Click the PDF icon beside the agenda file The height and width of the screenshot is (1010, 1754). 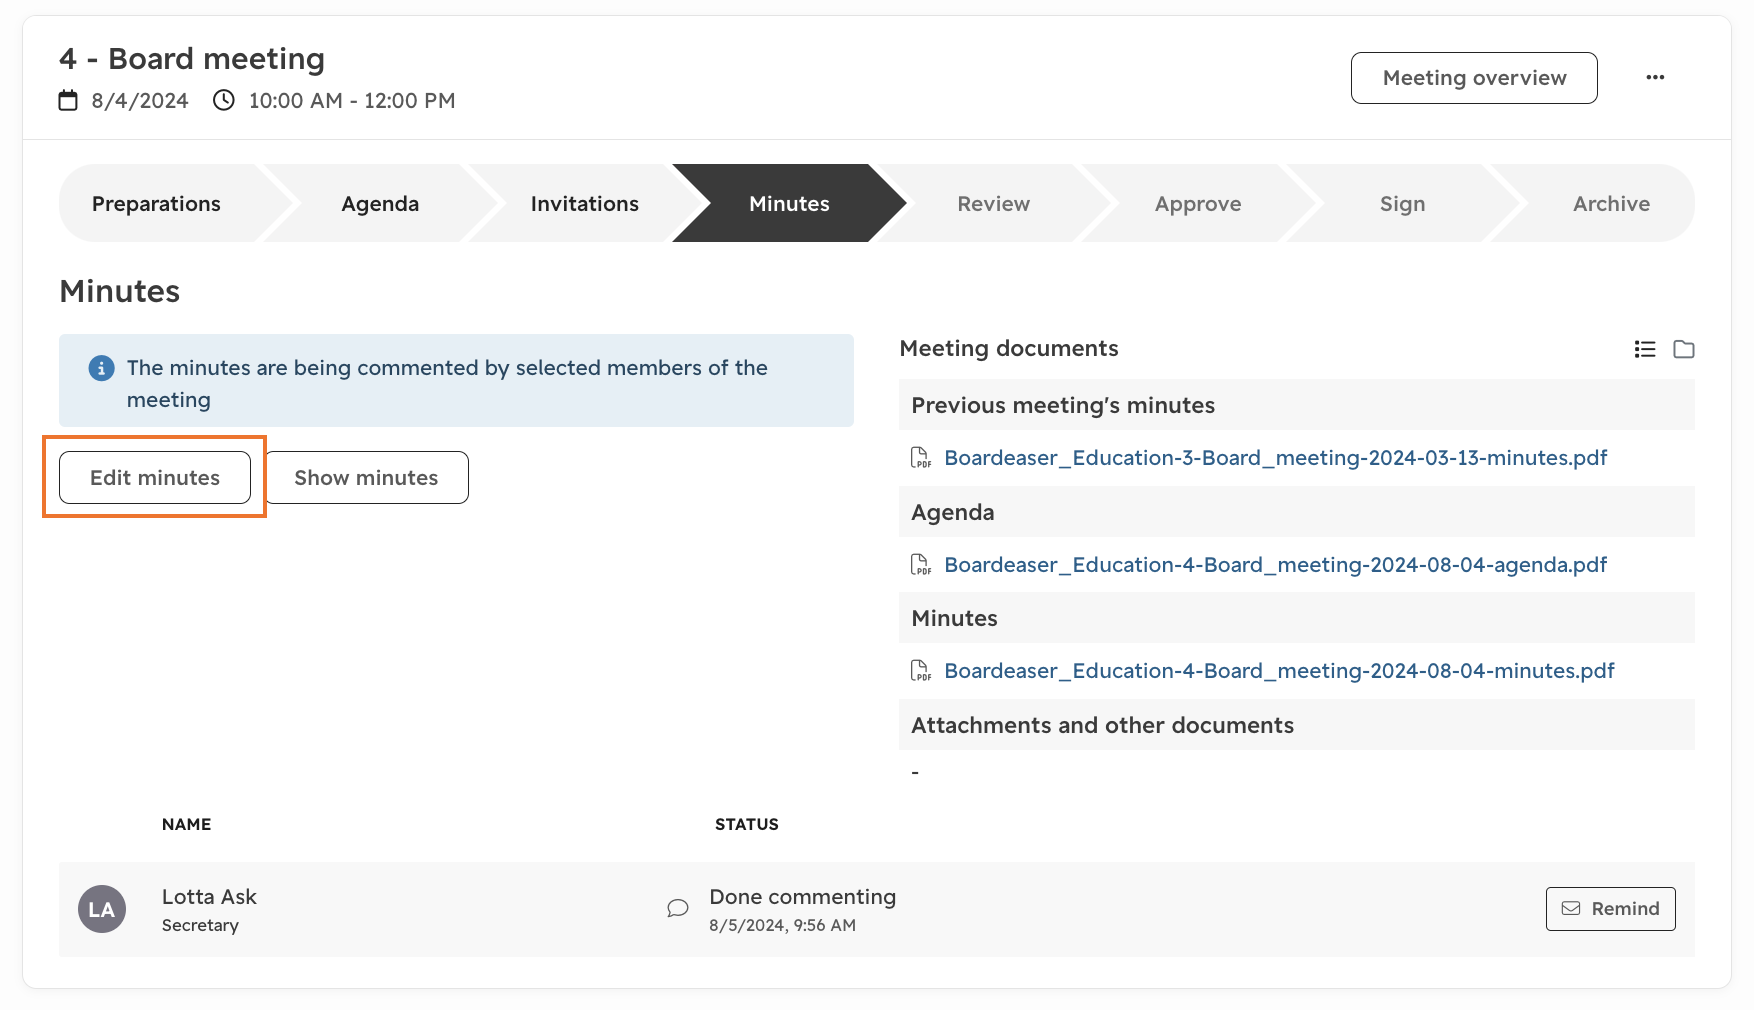point(920,565)
